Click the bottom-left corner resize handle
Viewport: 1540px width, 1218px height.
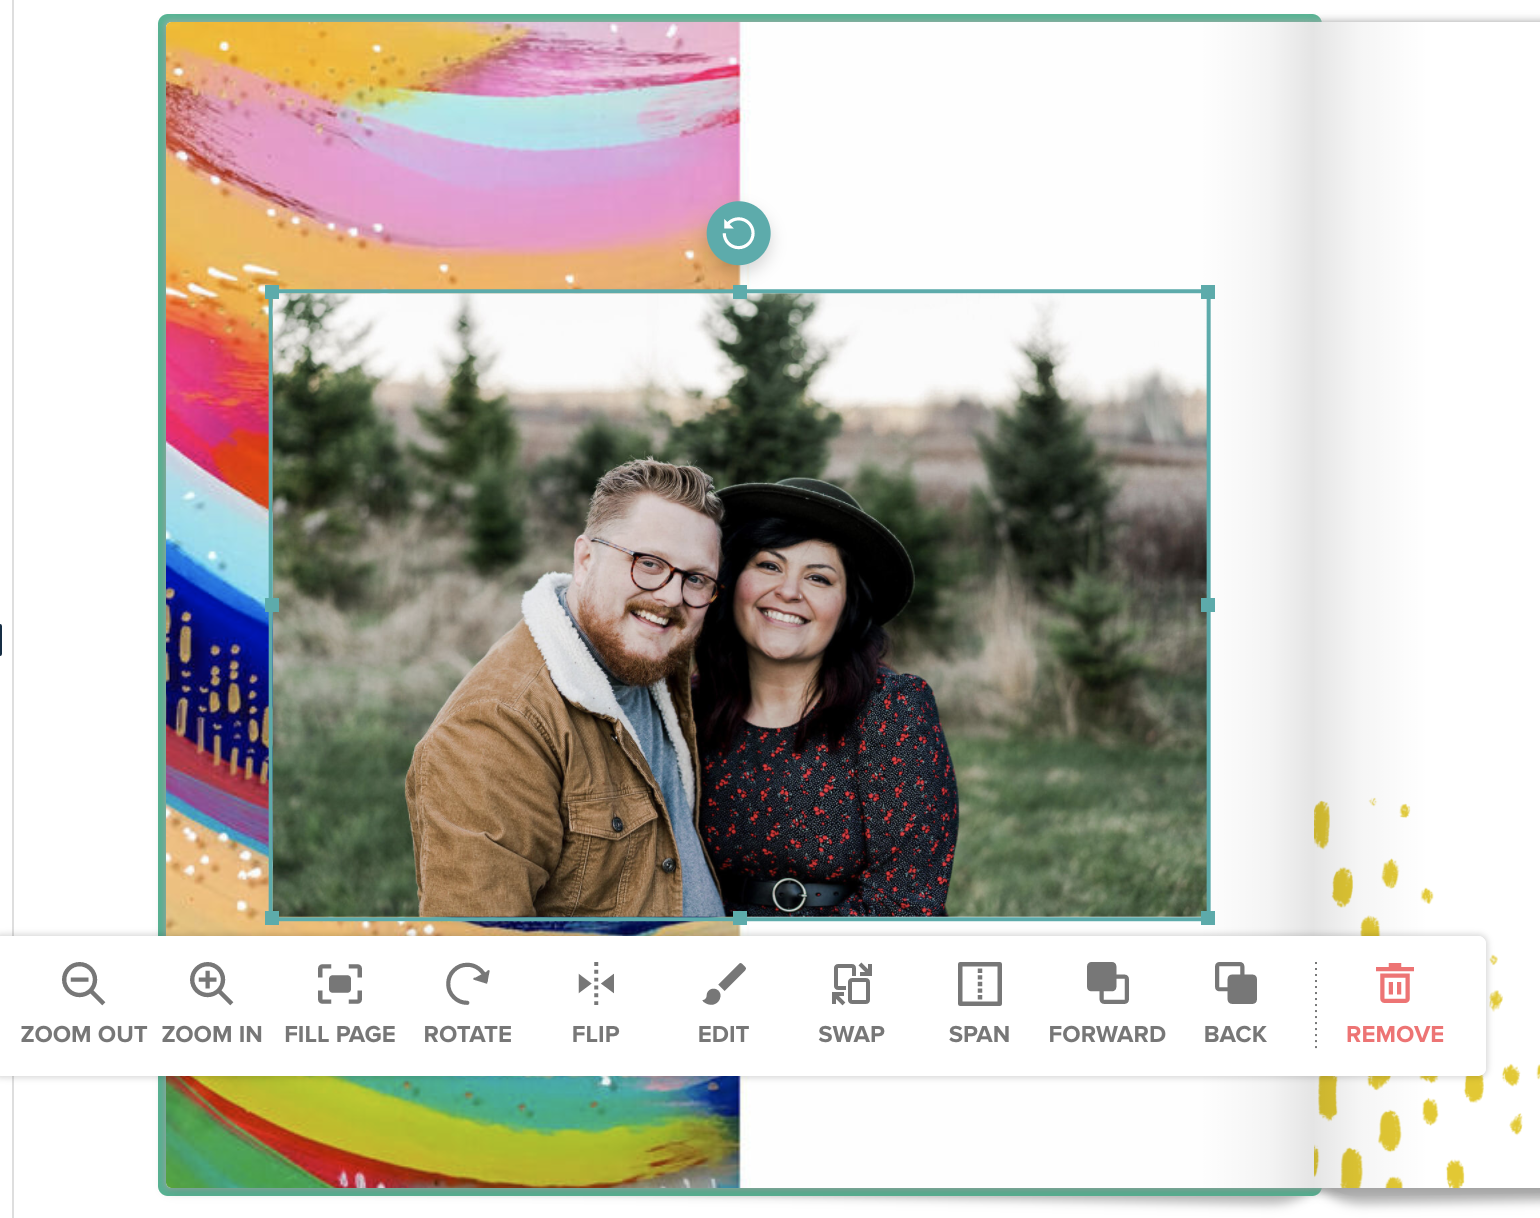point(272,917)
